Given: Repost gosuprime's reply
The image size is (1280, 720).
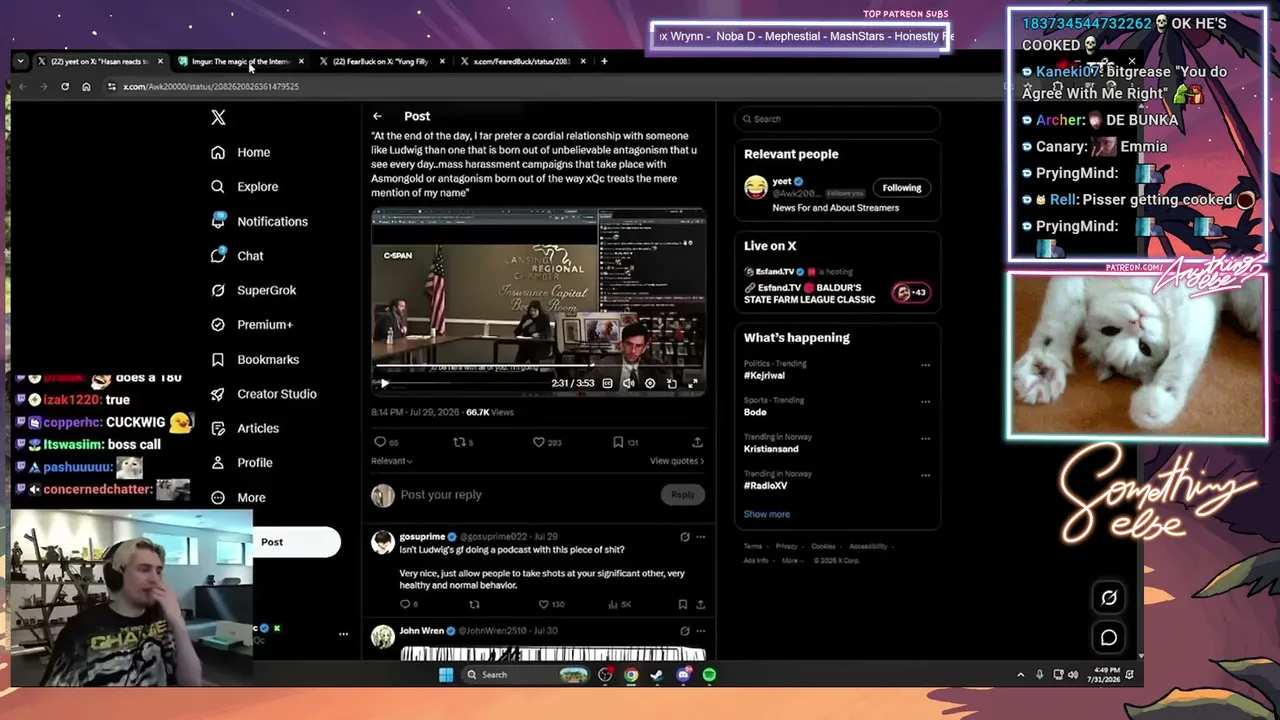Looking at the screenshot, I should (474, 604).
